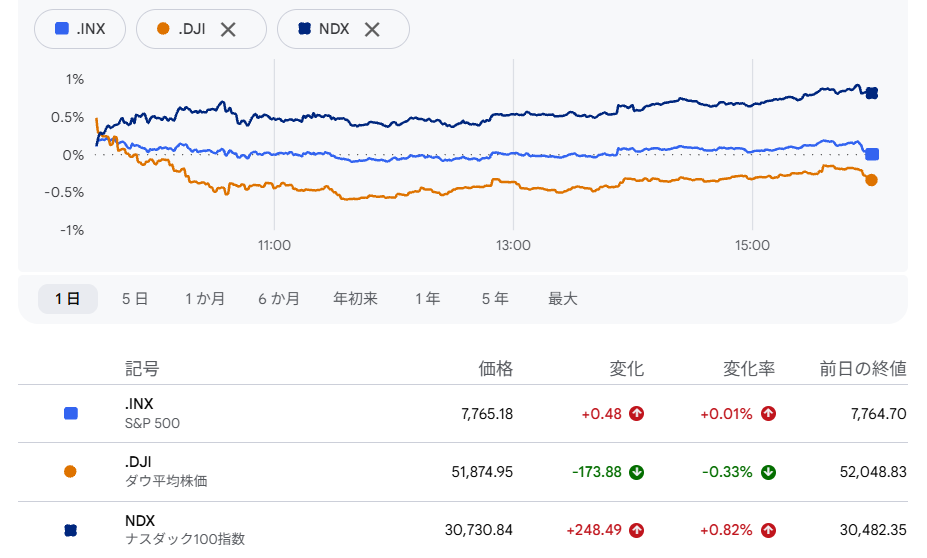Open the .DJI ダウ平均株価 row
927x558 pixels.
(463, 472)
